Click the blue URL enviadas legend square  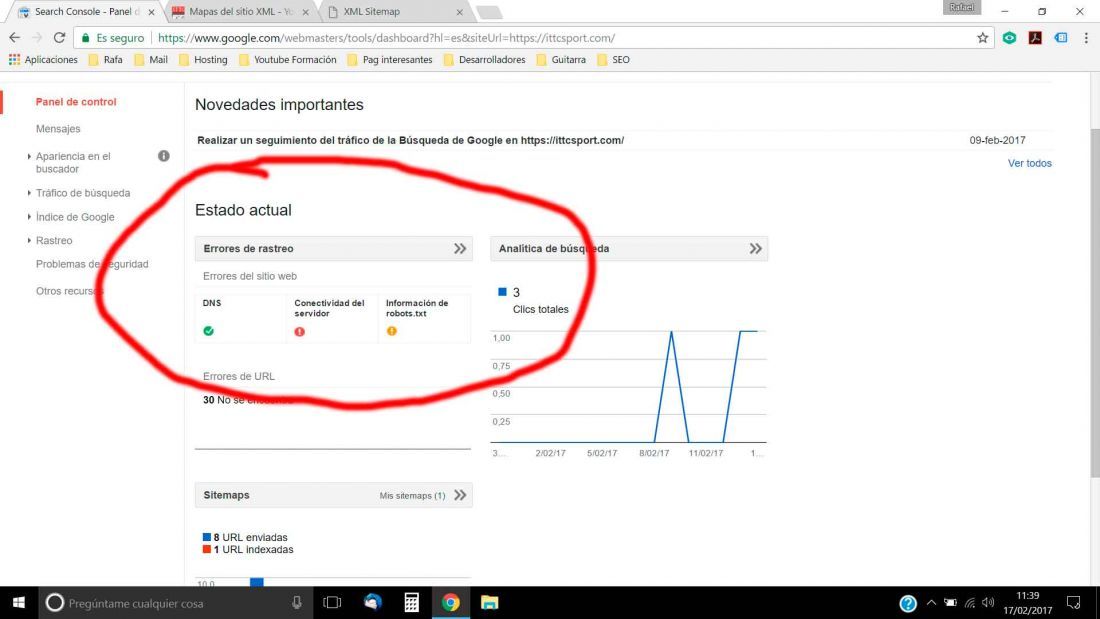coord(206,537)
